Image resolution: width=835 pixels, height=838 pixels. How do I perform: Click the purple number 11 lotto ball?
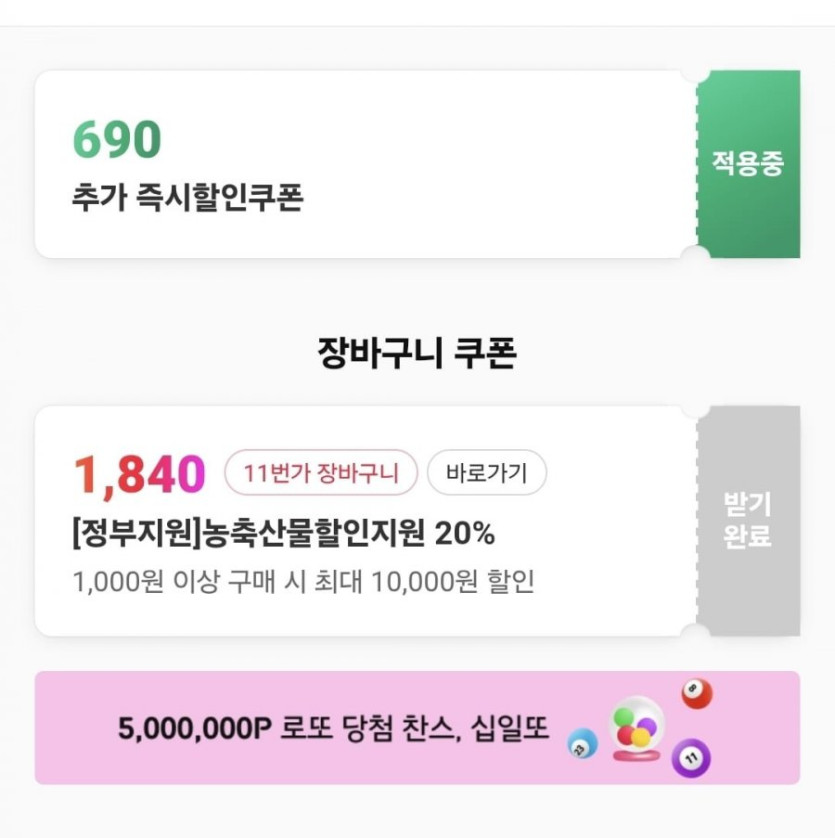[689, 757]
